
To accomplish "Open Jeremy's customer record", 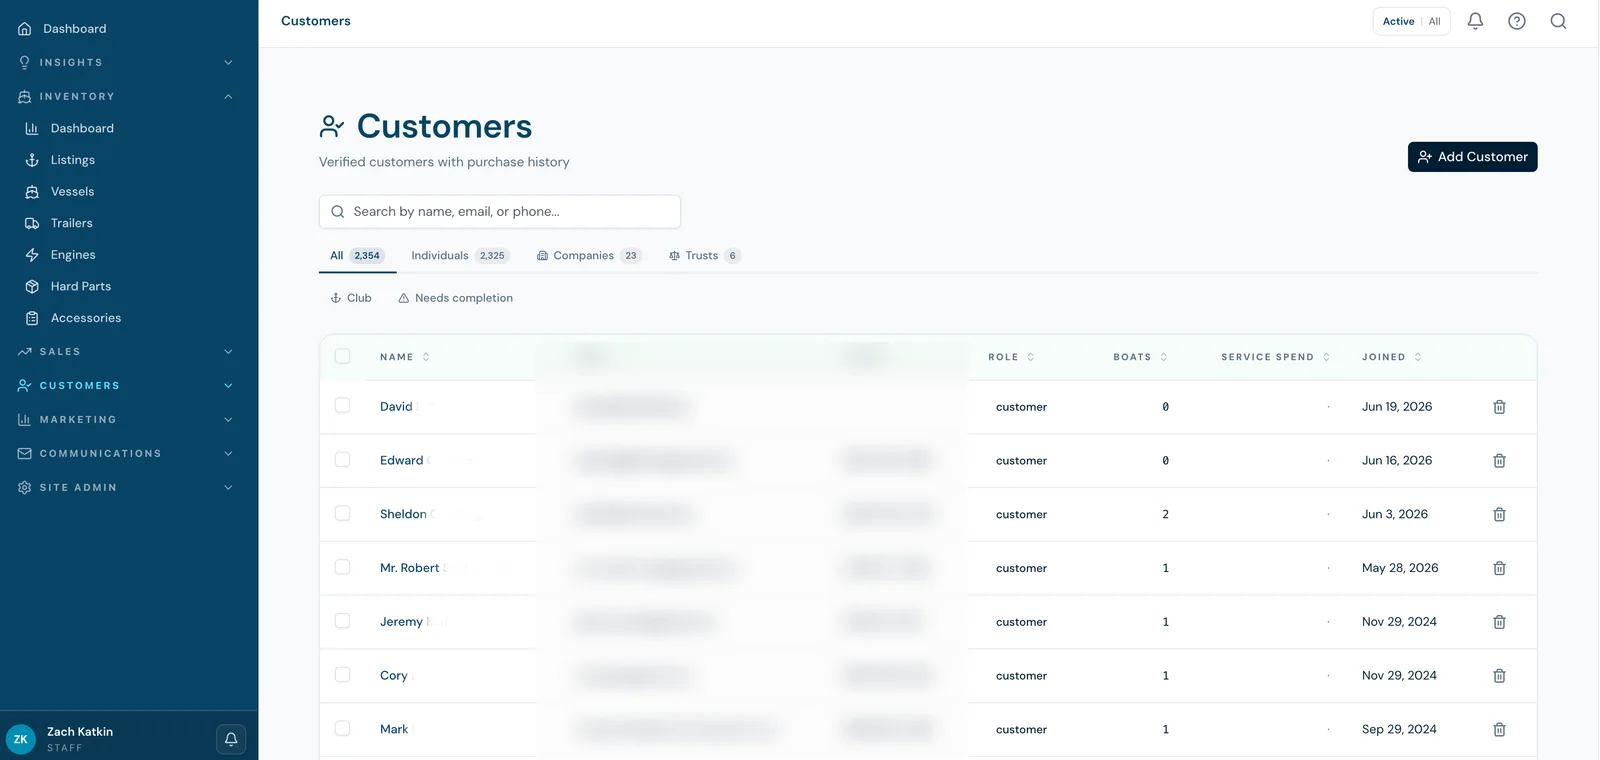I will pyautogui.click(x=401, y=622).
